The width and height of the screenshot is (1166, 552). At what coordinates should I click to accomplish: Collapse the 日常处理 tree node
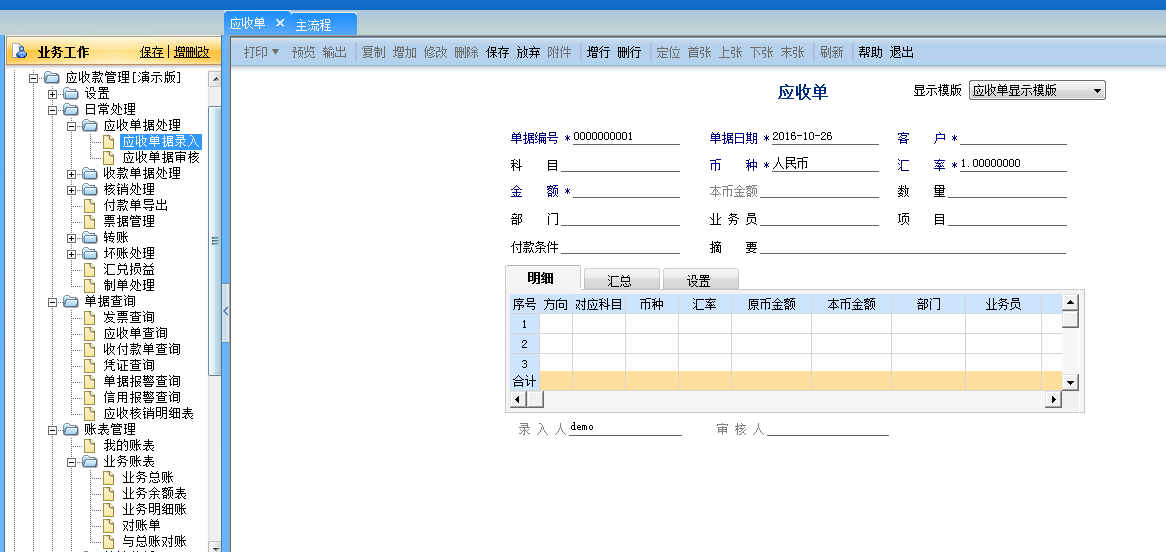(52, 109)
